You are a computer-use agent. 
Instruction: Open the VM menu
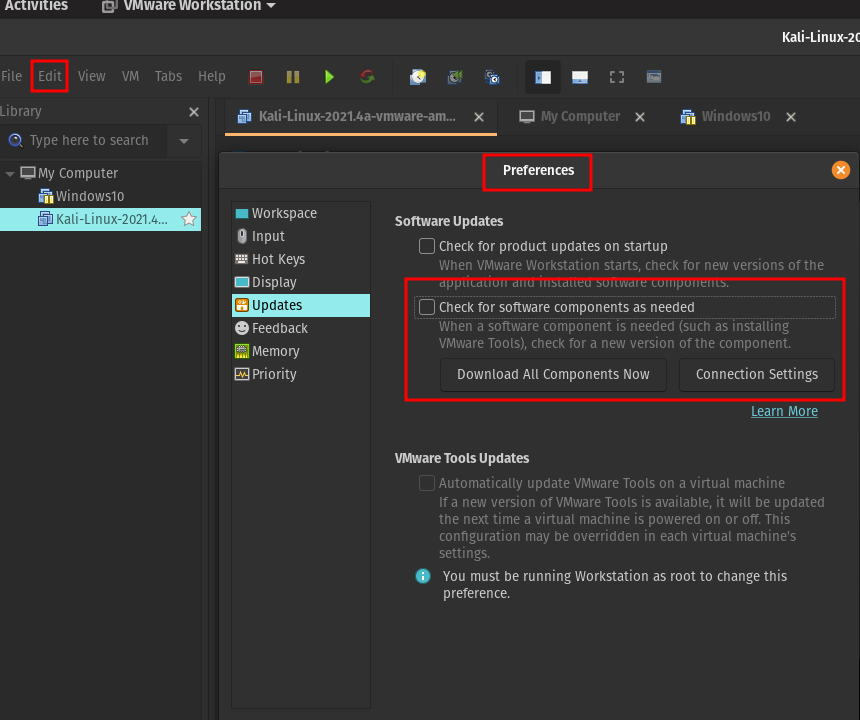(130, 76)
